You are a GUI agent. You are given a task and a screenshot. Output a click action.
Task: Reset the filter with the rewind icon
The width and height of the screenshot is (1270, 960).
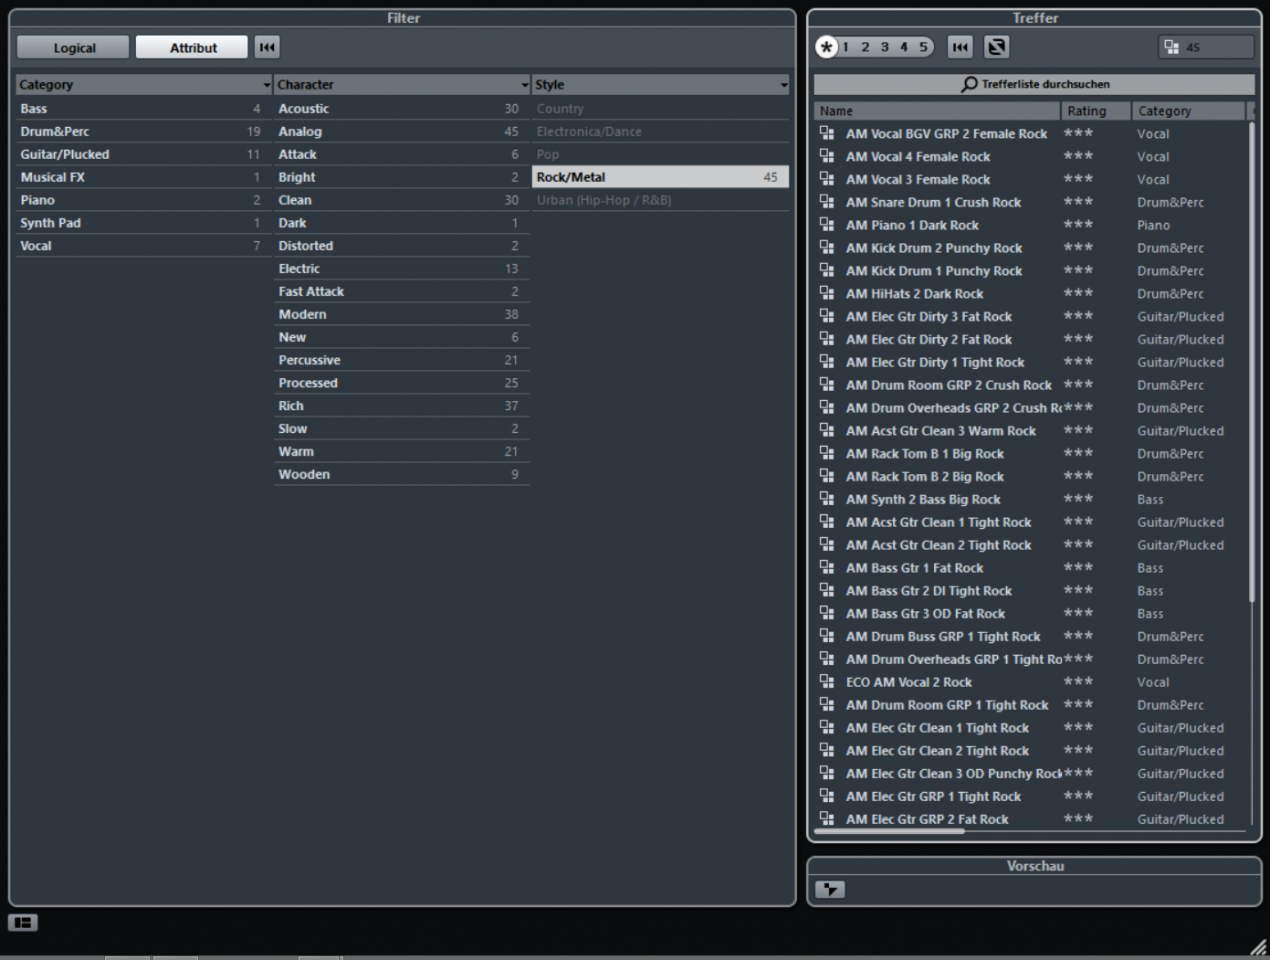[266, 47]
